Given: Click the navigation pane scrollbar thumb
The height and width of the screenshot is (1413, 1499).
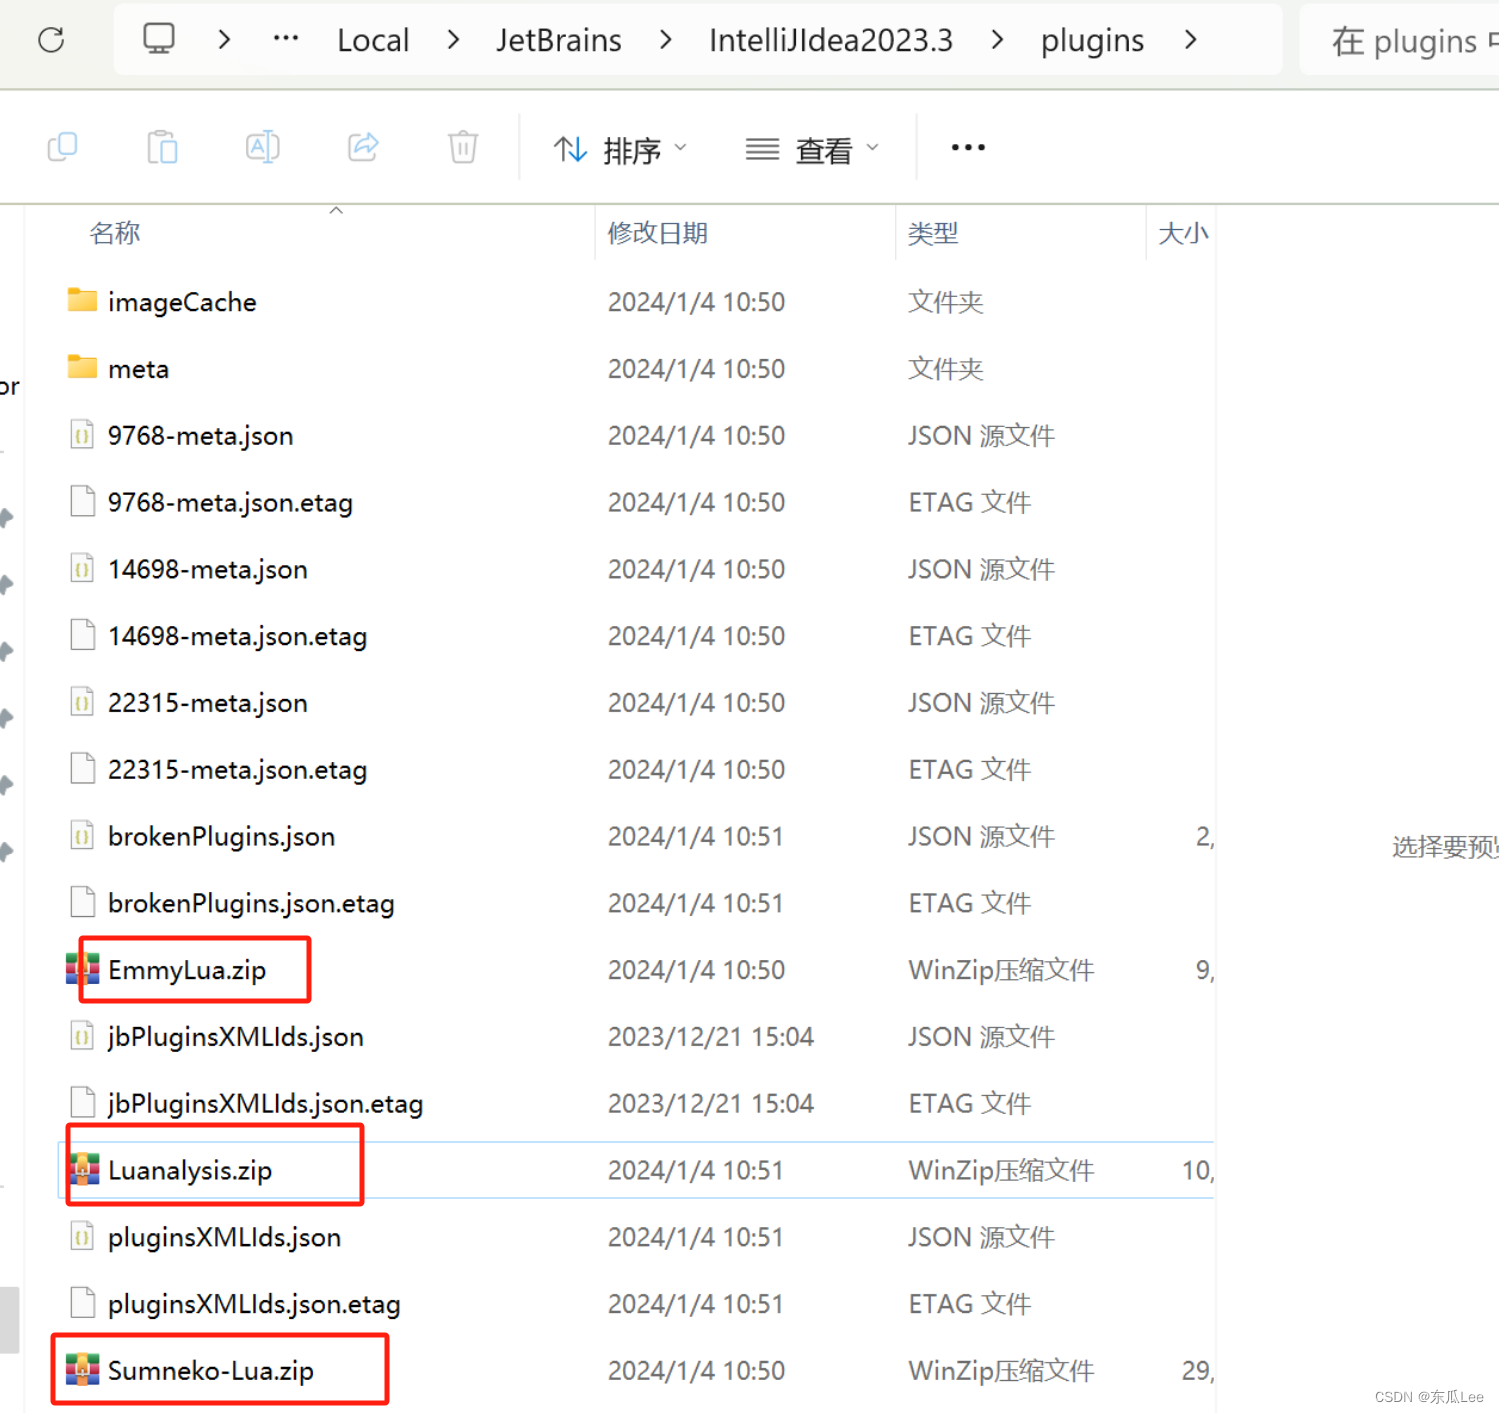Looking at the screenshot, I should coord(9,1320).
